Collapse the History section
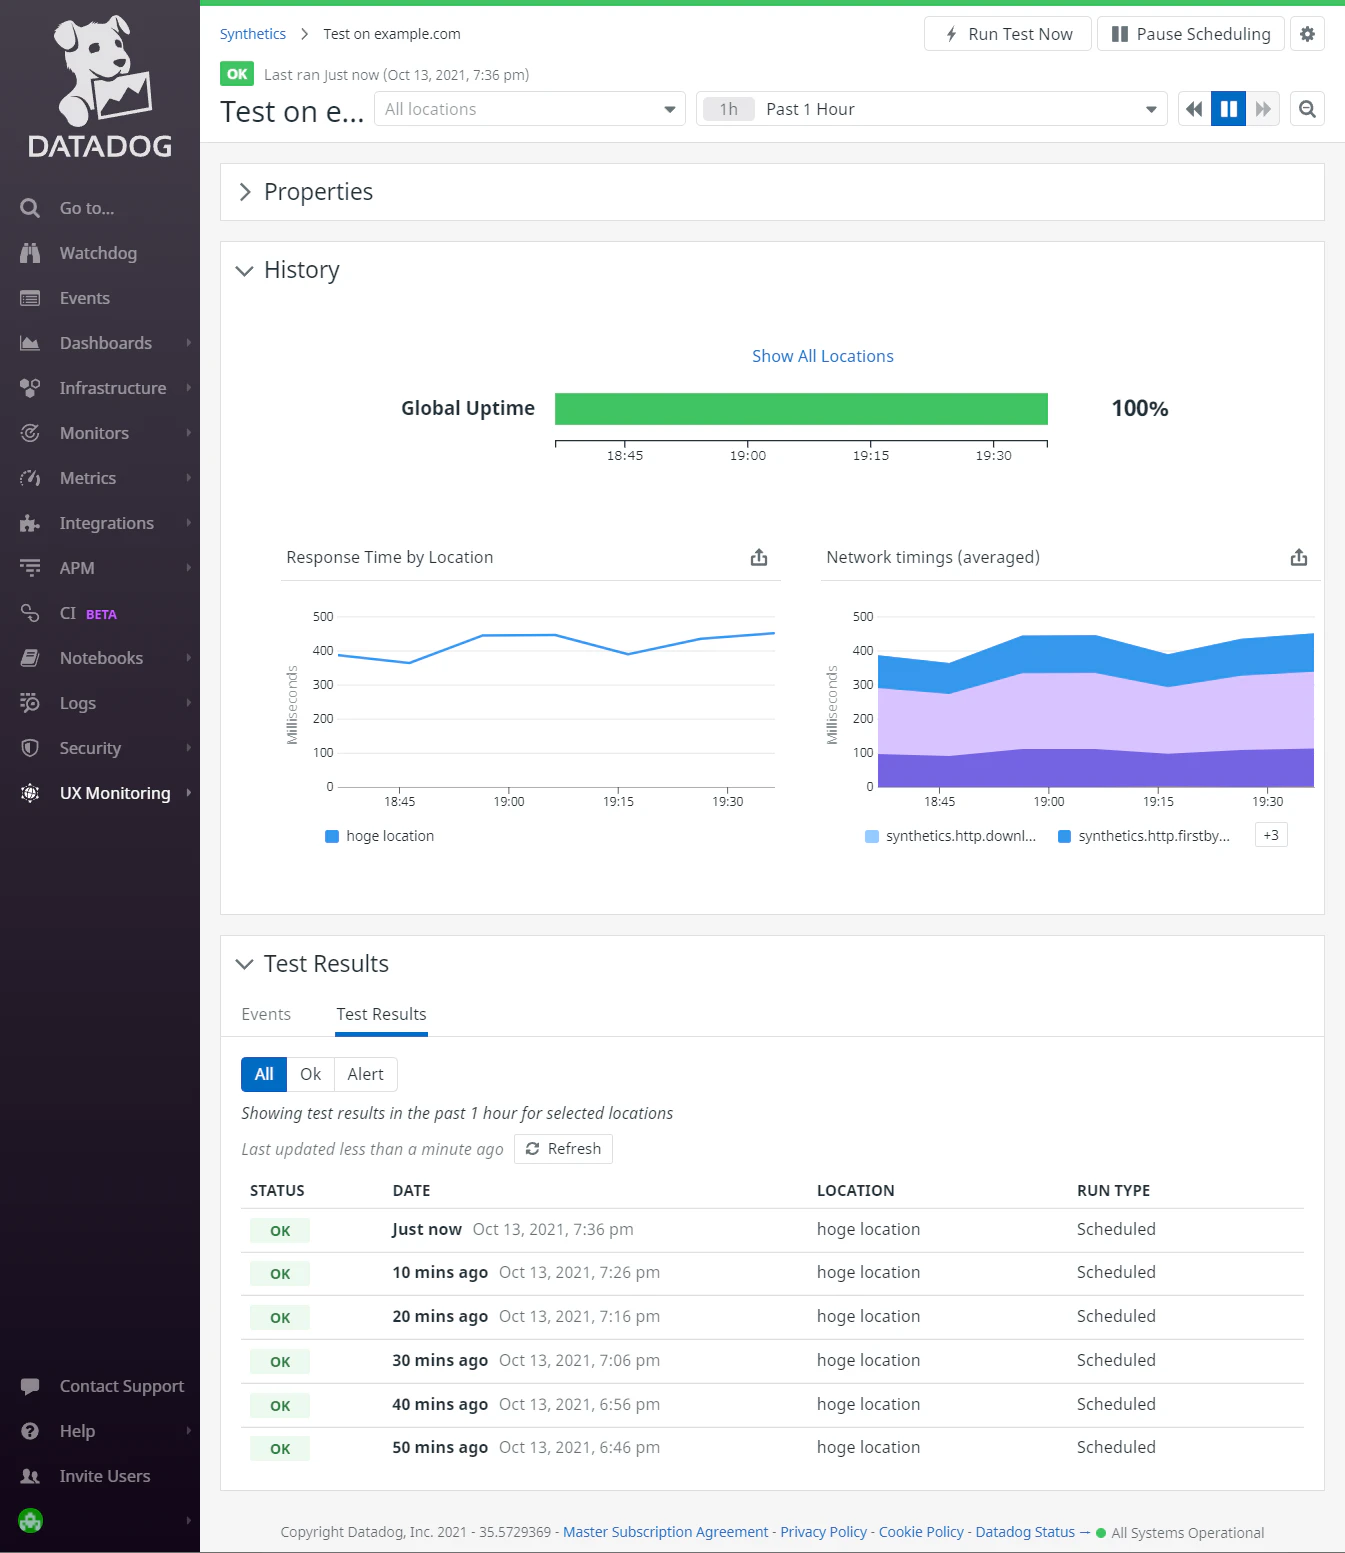 (x=244, y=270)
